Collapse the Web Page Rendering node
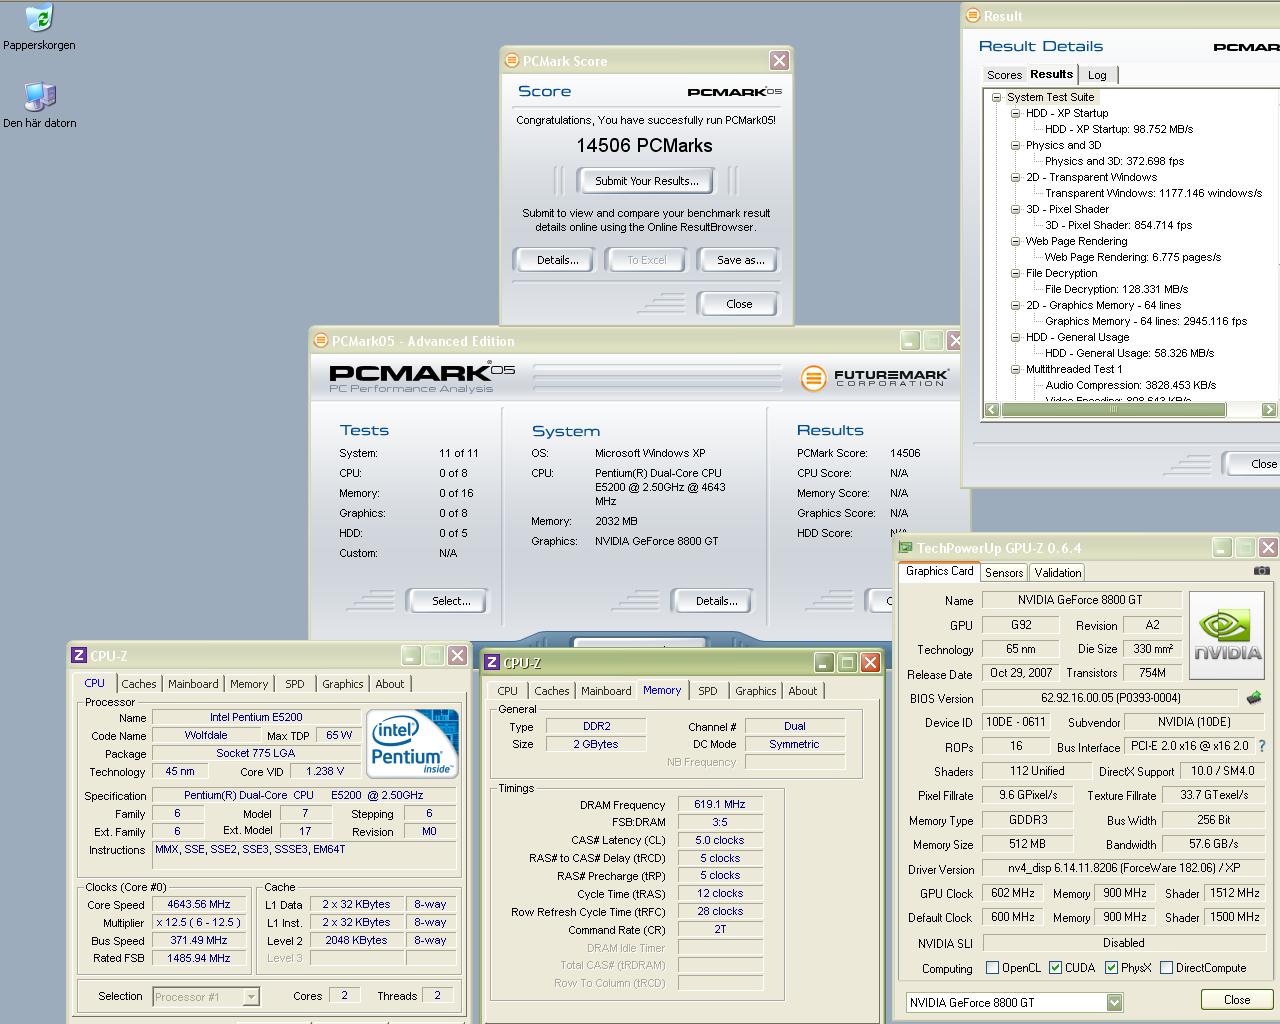This screenshot has width=1280, height=1024. pos(1015,241)
